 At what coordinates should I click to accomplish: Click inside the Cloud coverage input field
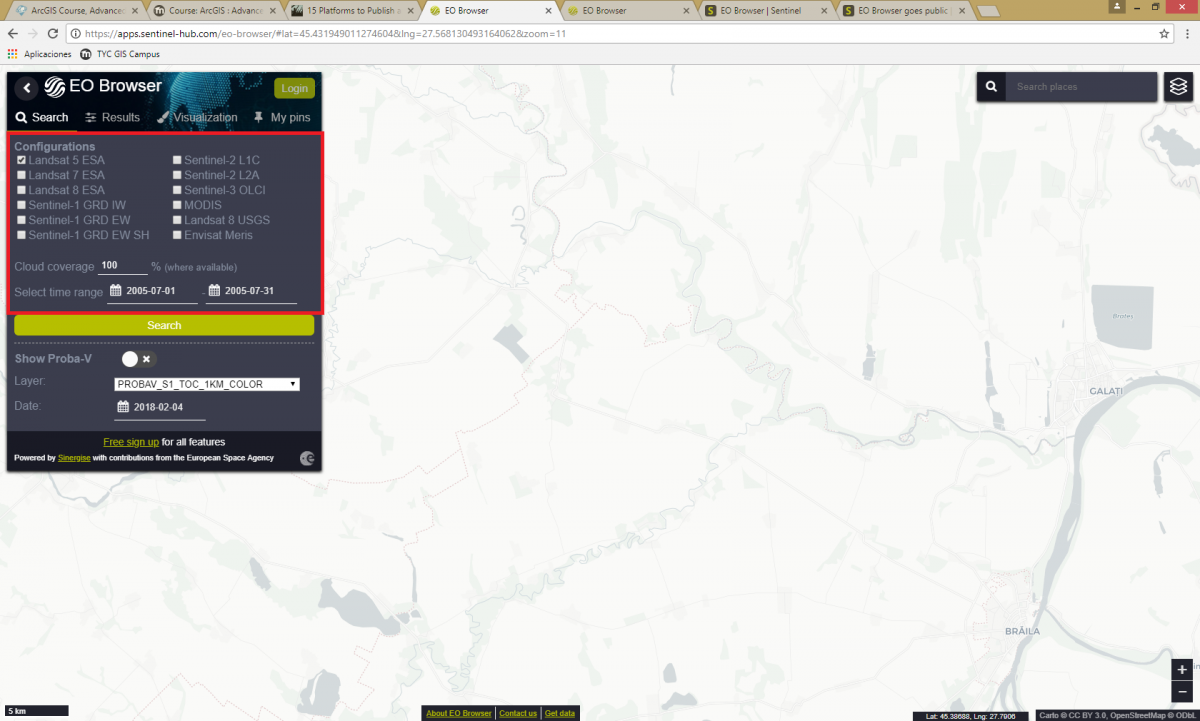coord(122,265)
